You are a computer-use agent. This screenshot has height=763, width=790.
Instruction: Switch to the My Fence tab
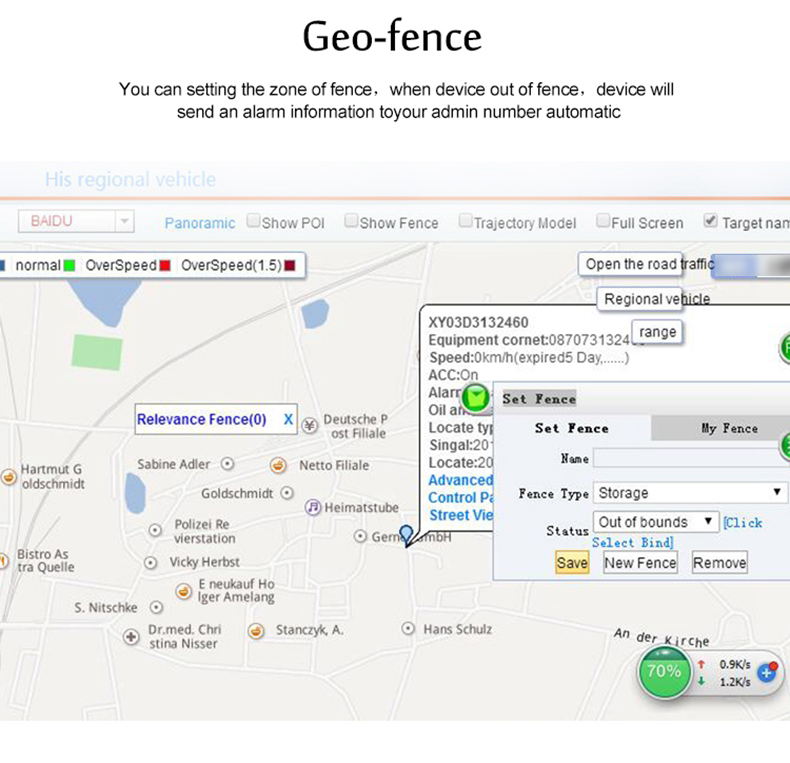click(729, 428)
